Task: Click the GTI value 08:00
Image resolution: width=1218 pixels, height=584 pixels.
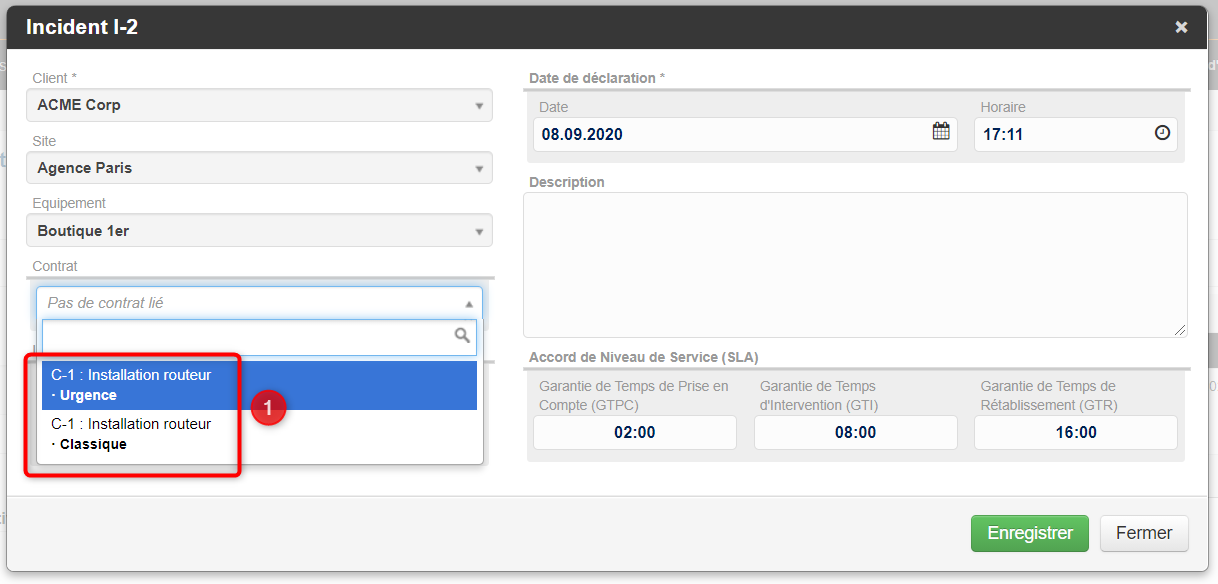Action: tap(855, 433)
